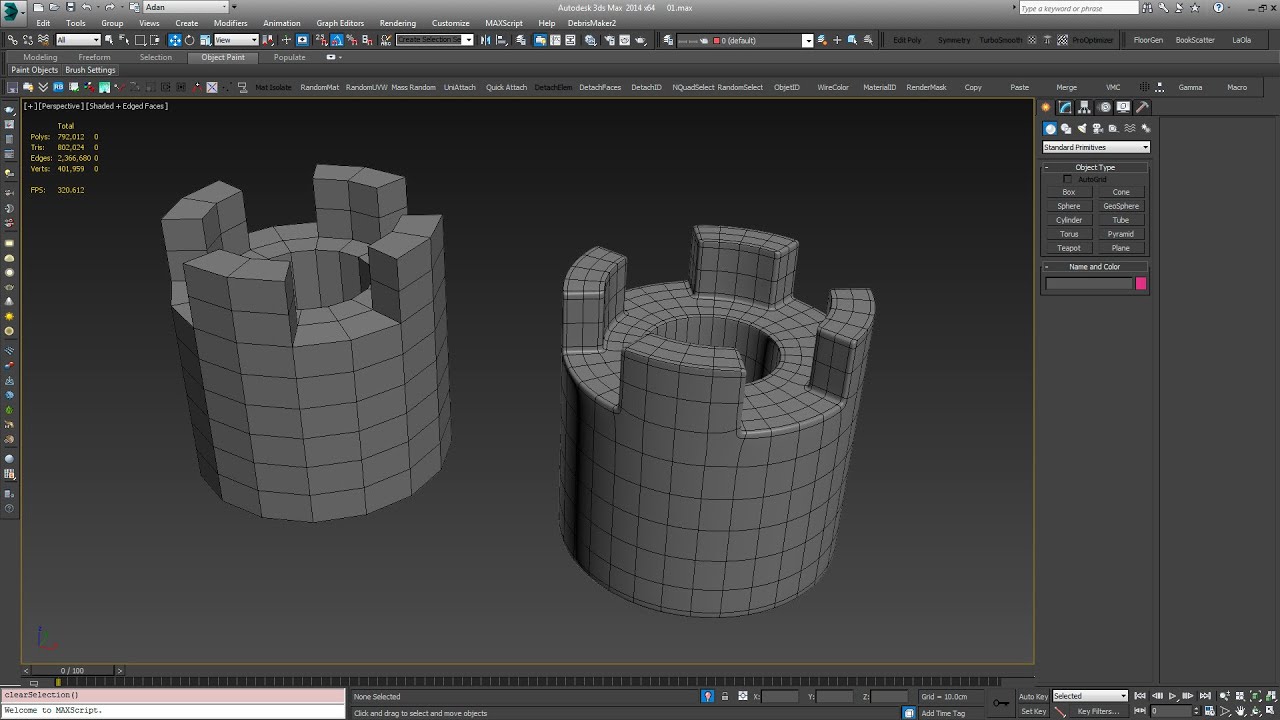Open the Utilities hammer panel tab
The height and width of the screenshot is (720, 1280).
click(1143, 107)
